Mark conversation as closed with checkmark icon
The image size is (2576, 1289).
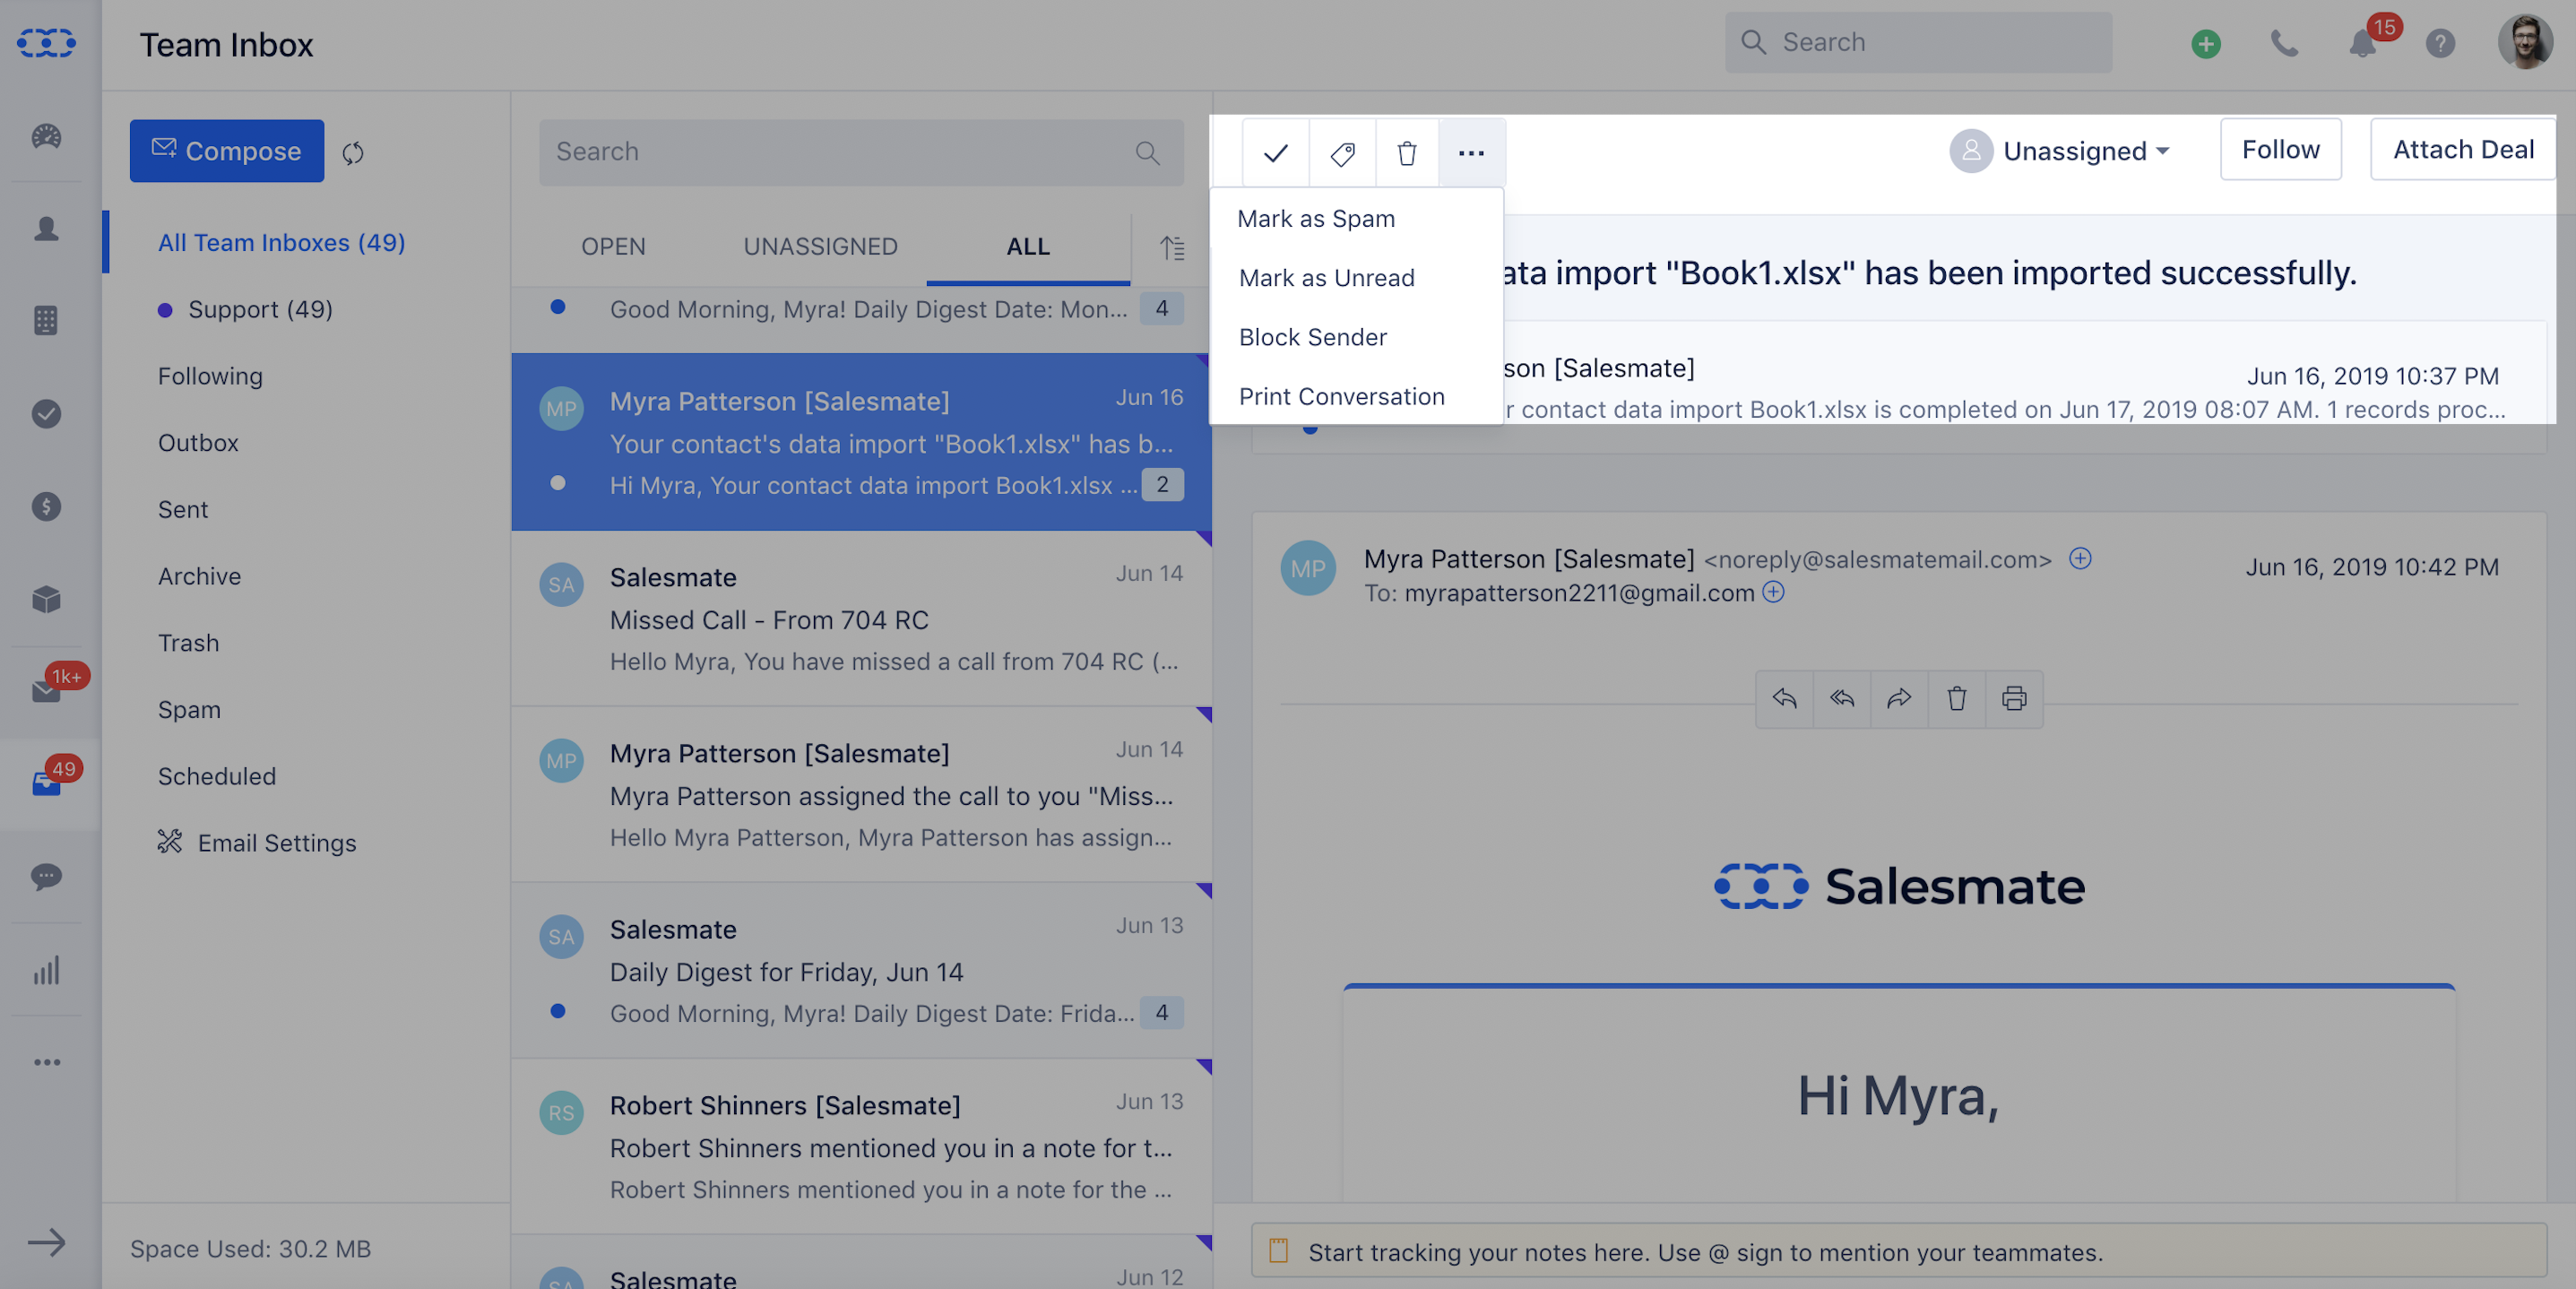click(x=1276, y=153)
